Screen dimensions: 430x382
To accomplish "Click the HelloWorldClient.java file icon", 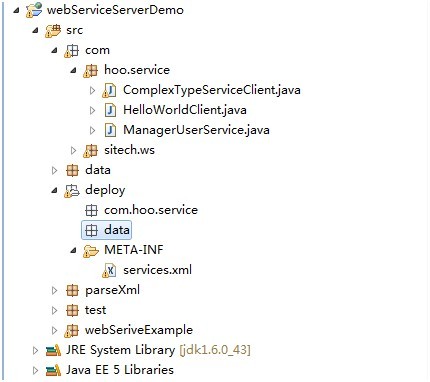I will [110, 110].
